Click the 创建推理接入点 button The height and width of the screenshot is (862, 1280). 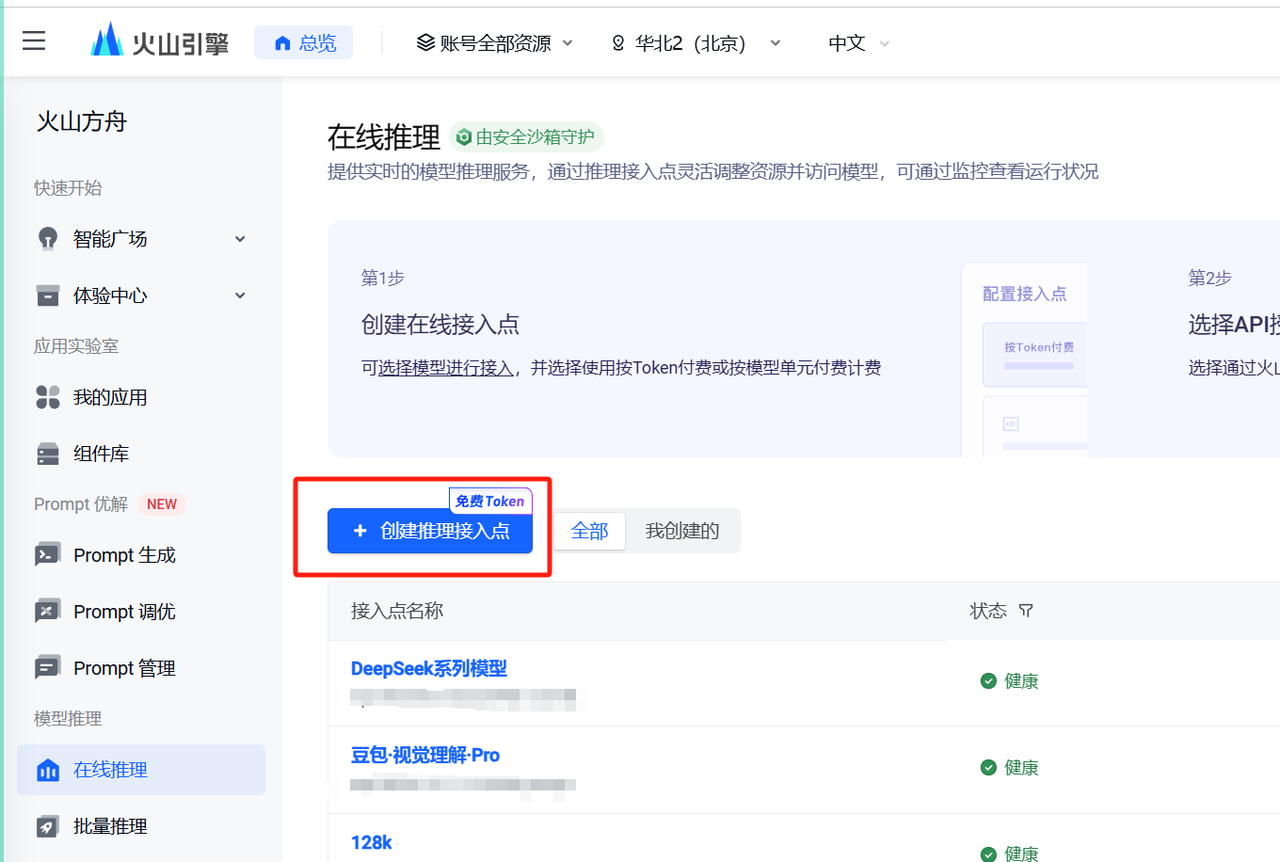tap(430, 531)
